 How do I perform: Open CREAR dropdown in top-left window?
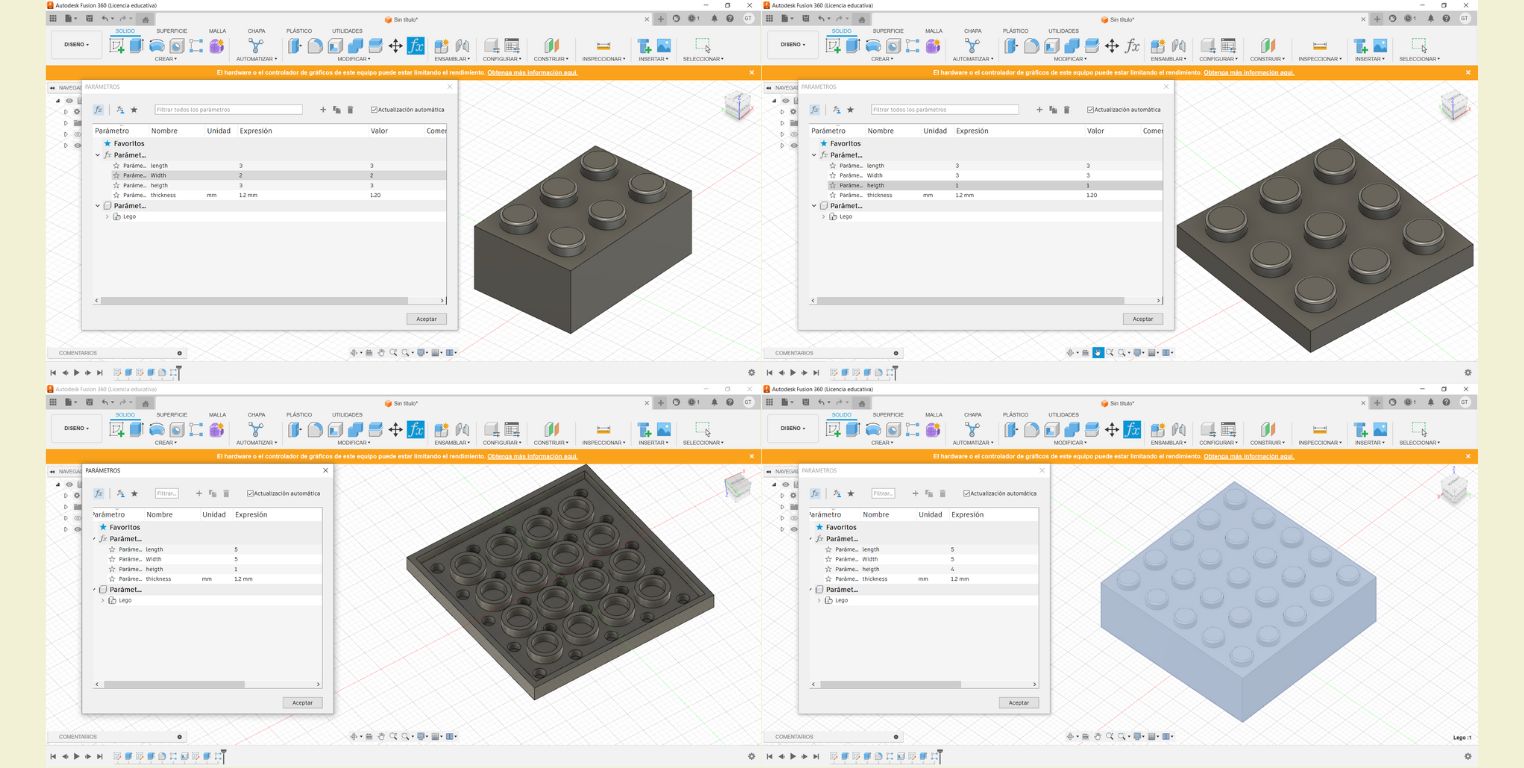pyautogui.click(x=165, y=59)
